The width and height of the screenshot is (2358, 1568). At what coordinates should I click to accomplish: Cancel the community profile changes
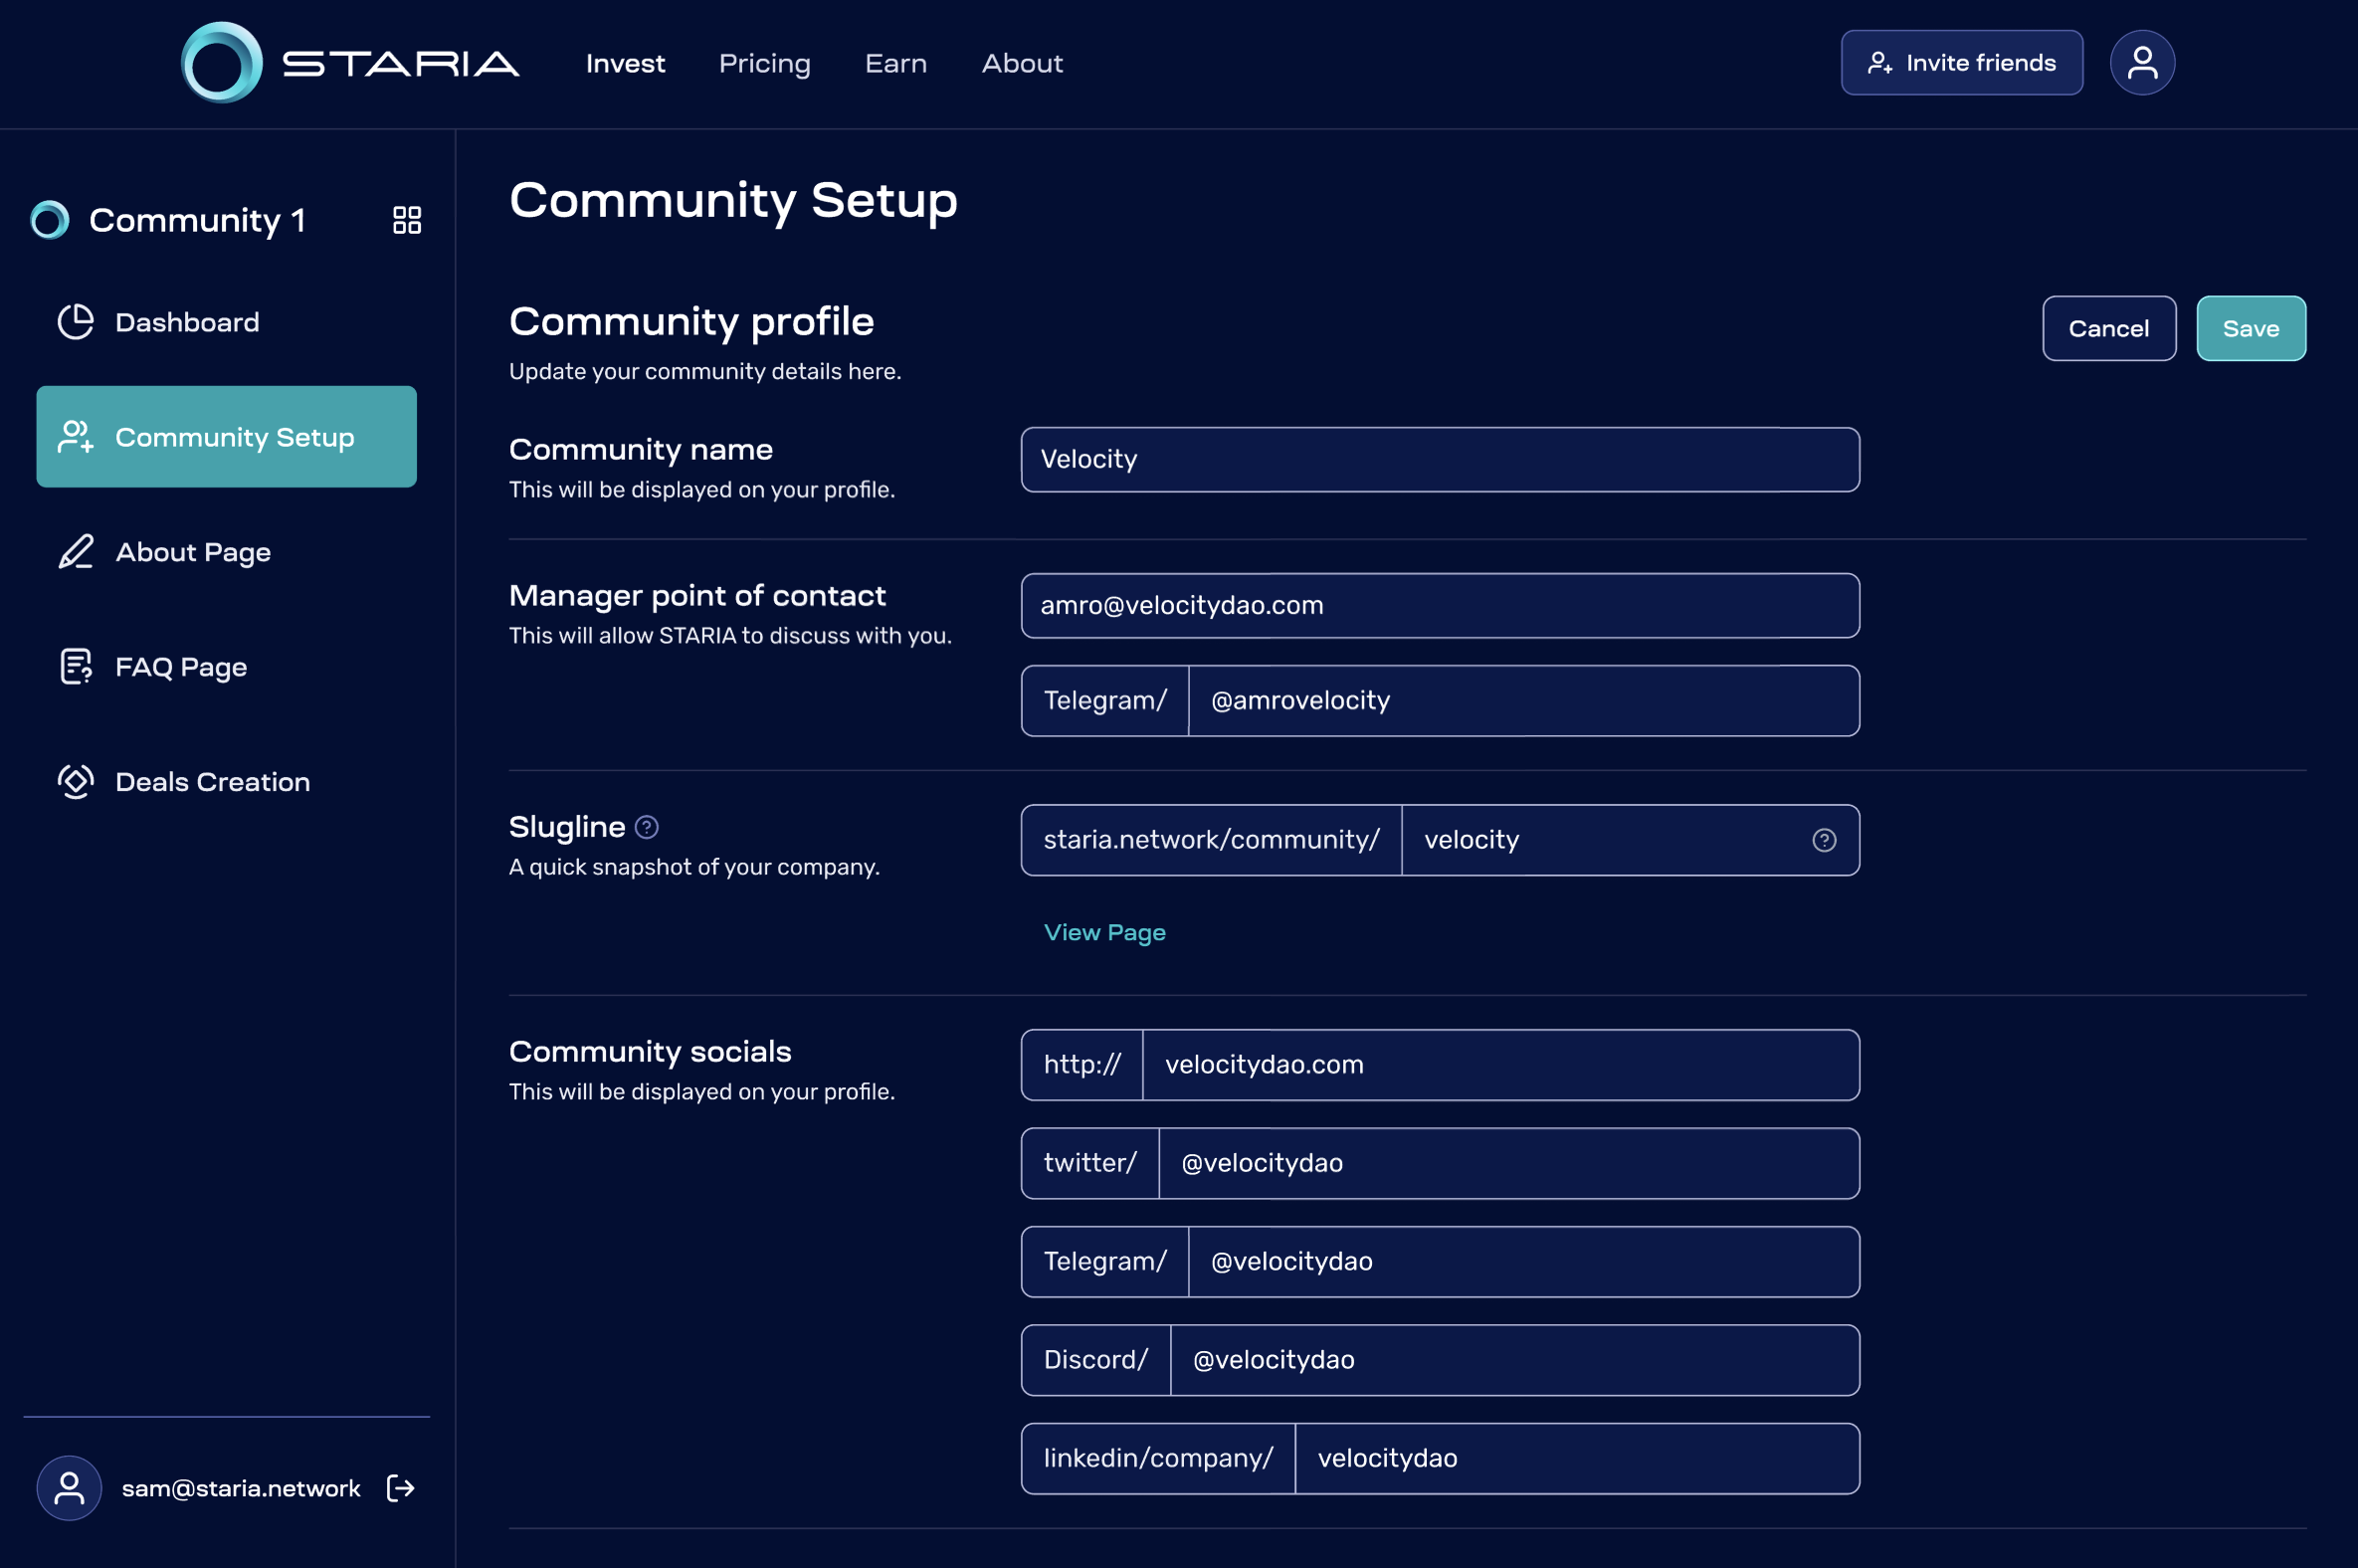[2108, 328]
